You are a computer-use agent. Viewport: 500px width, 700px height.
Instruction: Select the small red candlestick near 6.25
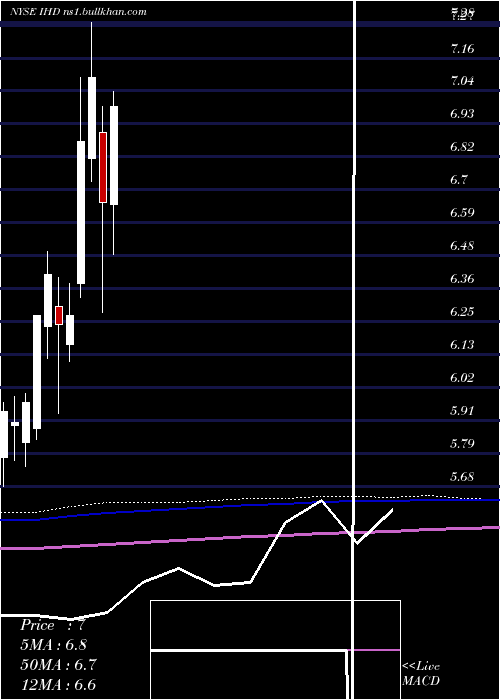point(59,315)
